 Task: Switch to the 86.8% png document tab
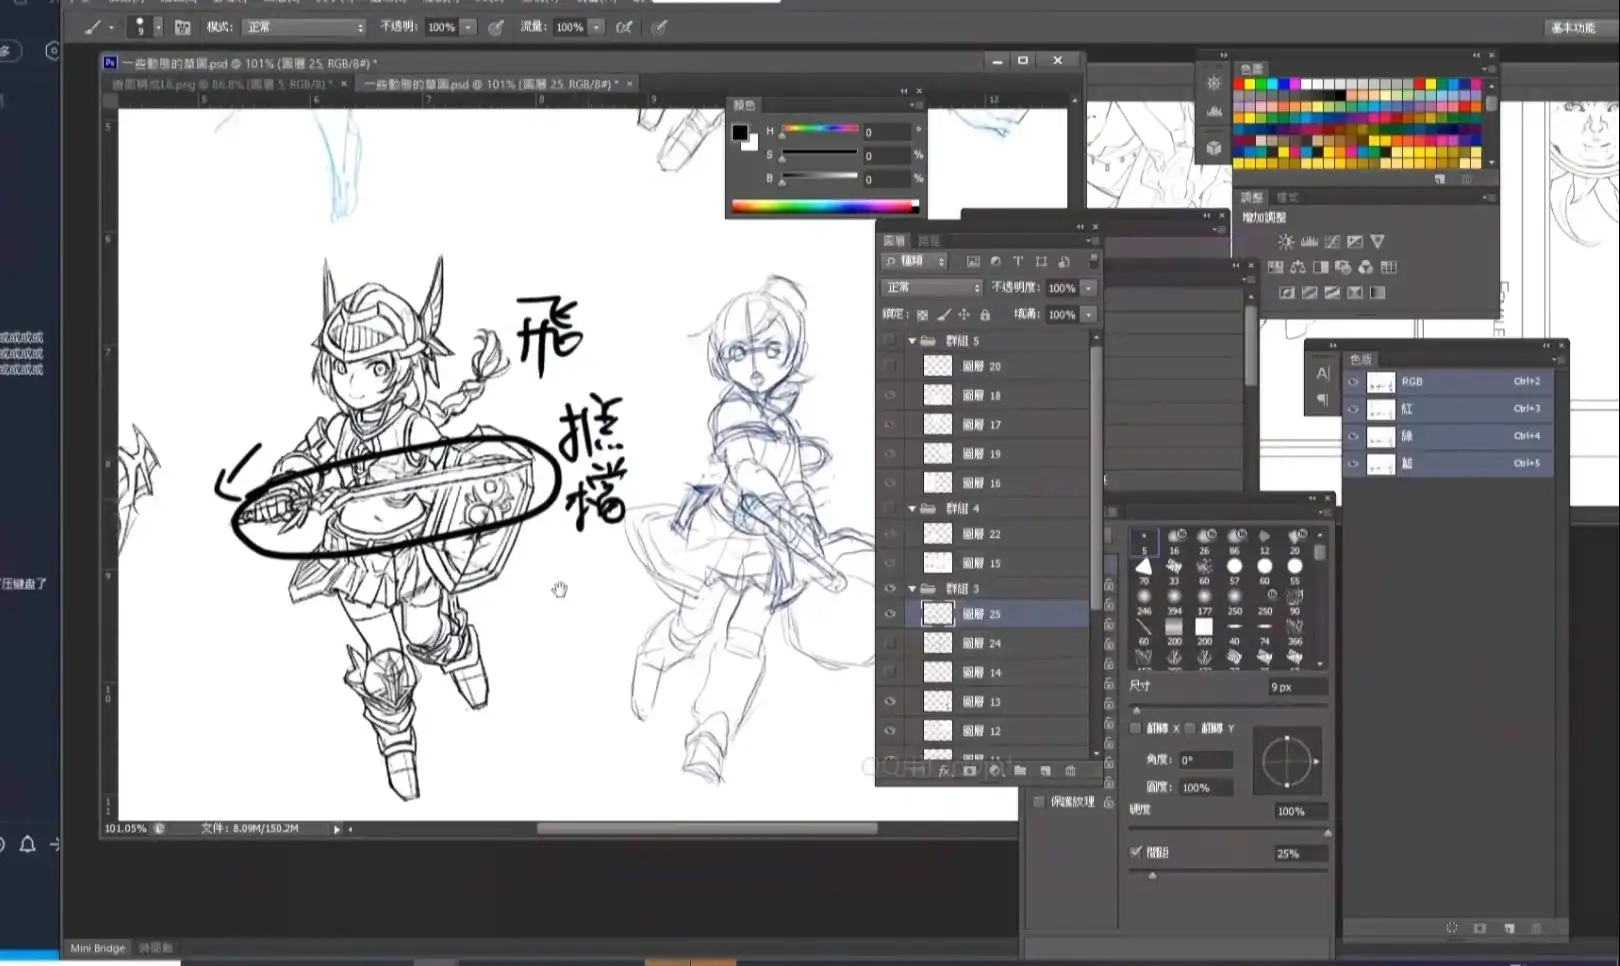click(x=225, y=84)
